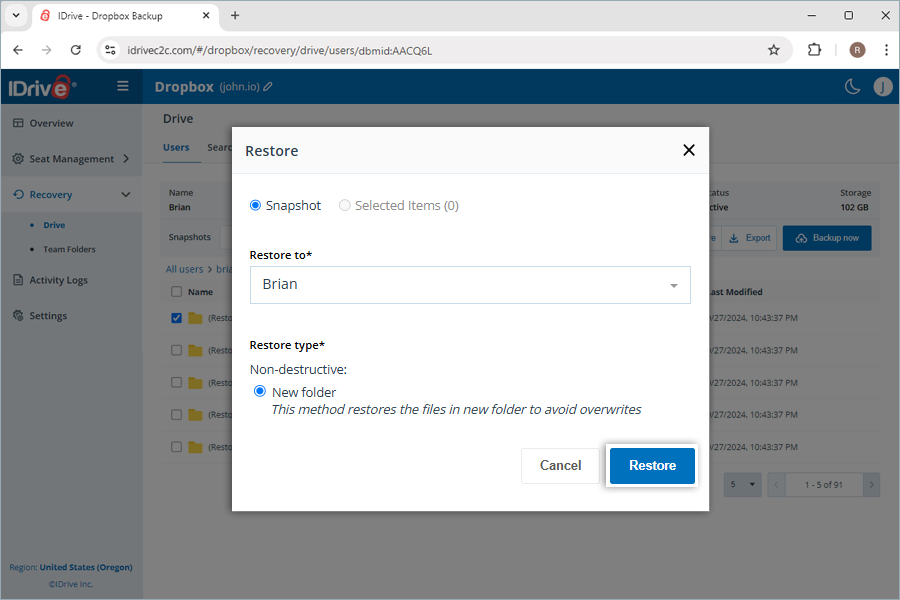Click the Overview sidebar icon
This screenshot has width=900, height=600.
tap(18, 123)
